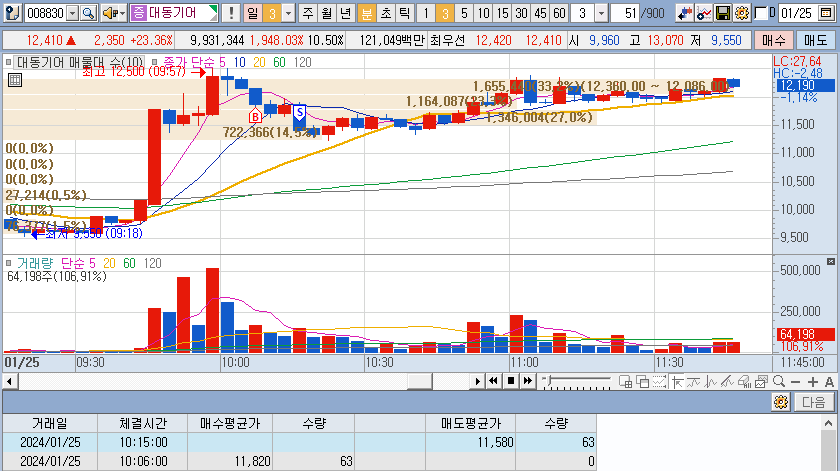Image resolution: width=840 pixels, height=471 pixels.
Task: Select 5 minute interval
Action: (x=464, y=13)
